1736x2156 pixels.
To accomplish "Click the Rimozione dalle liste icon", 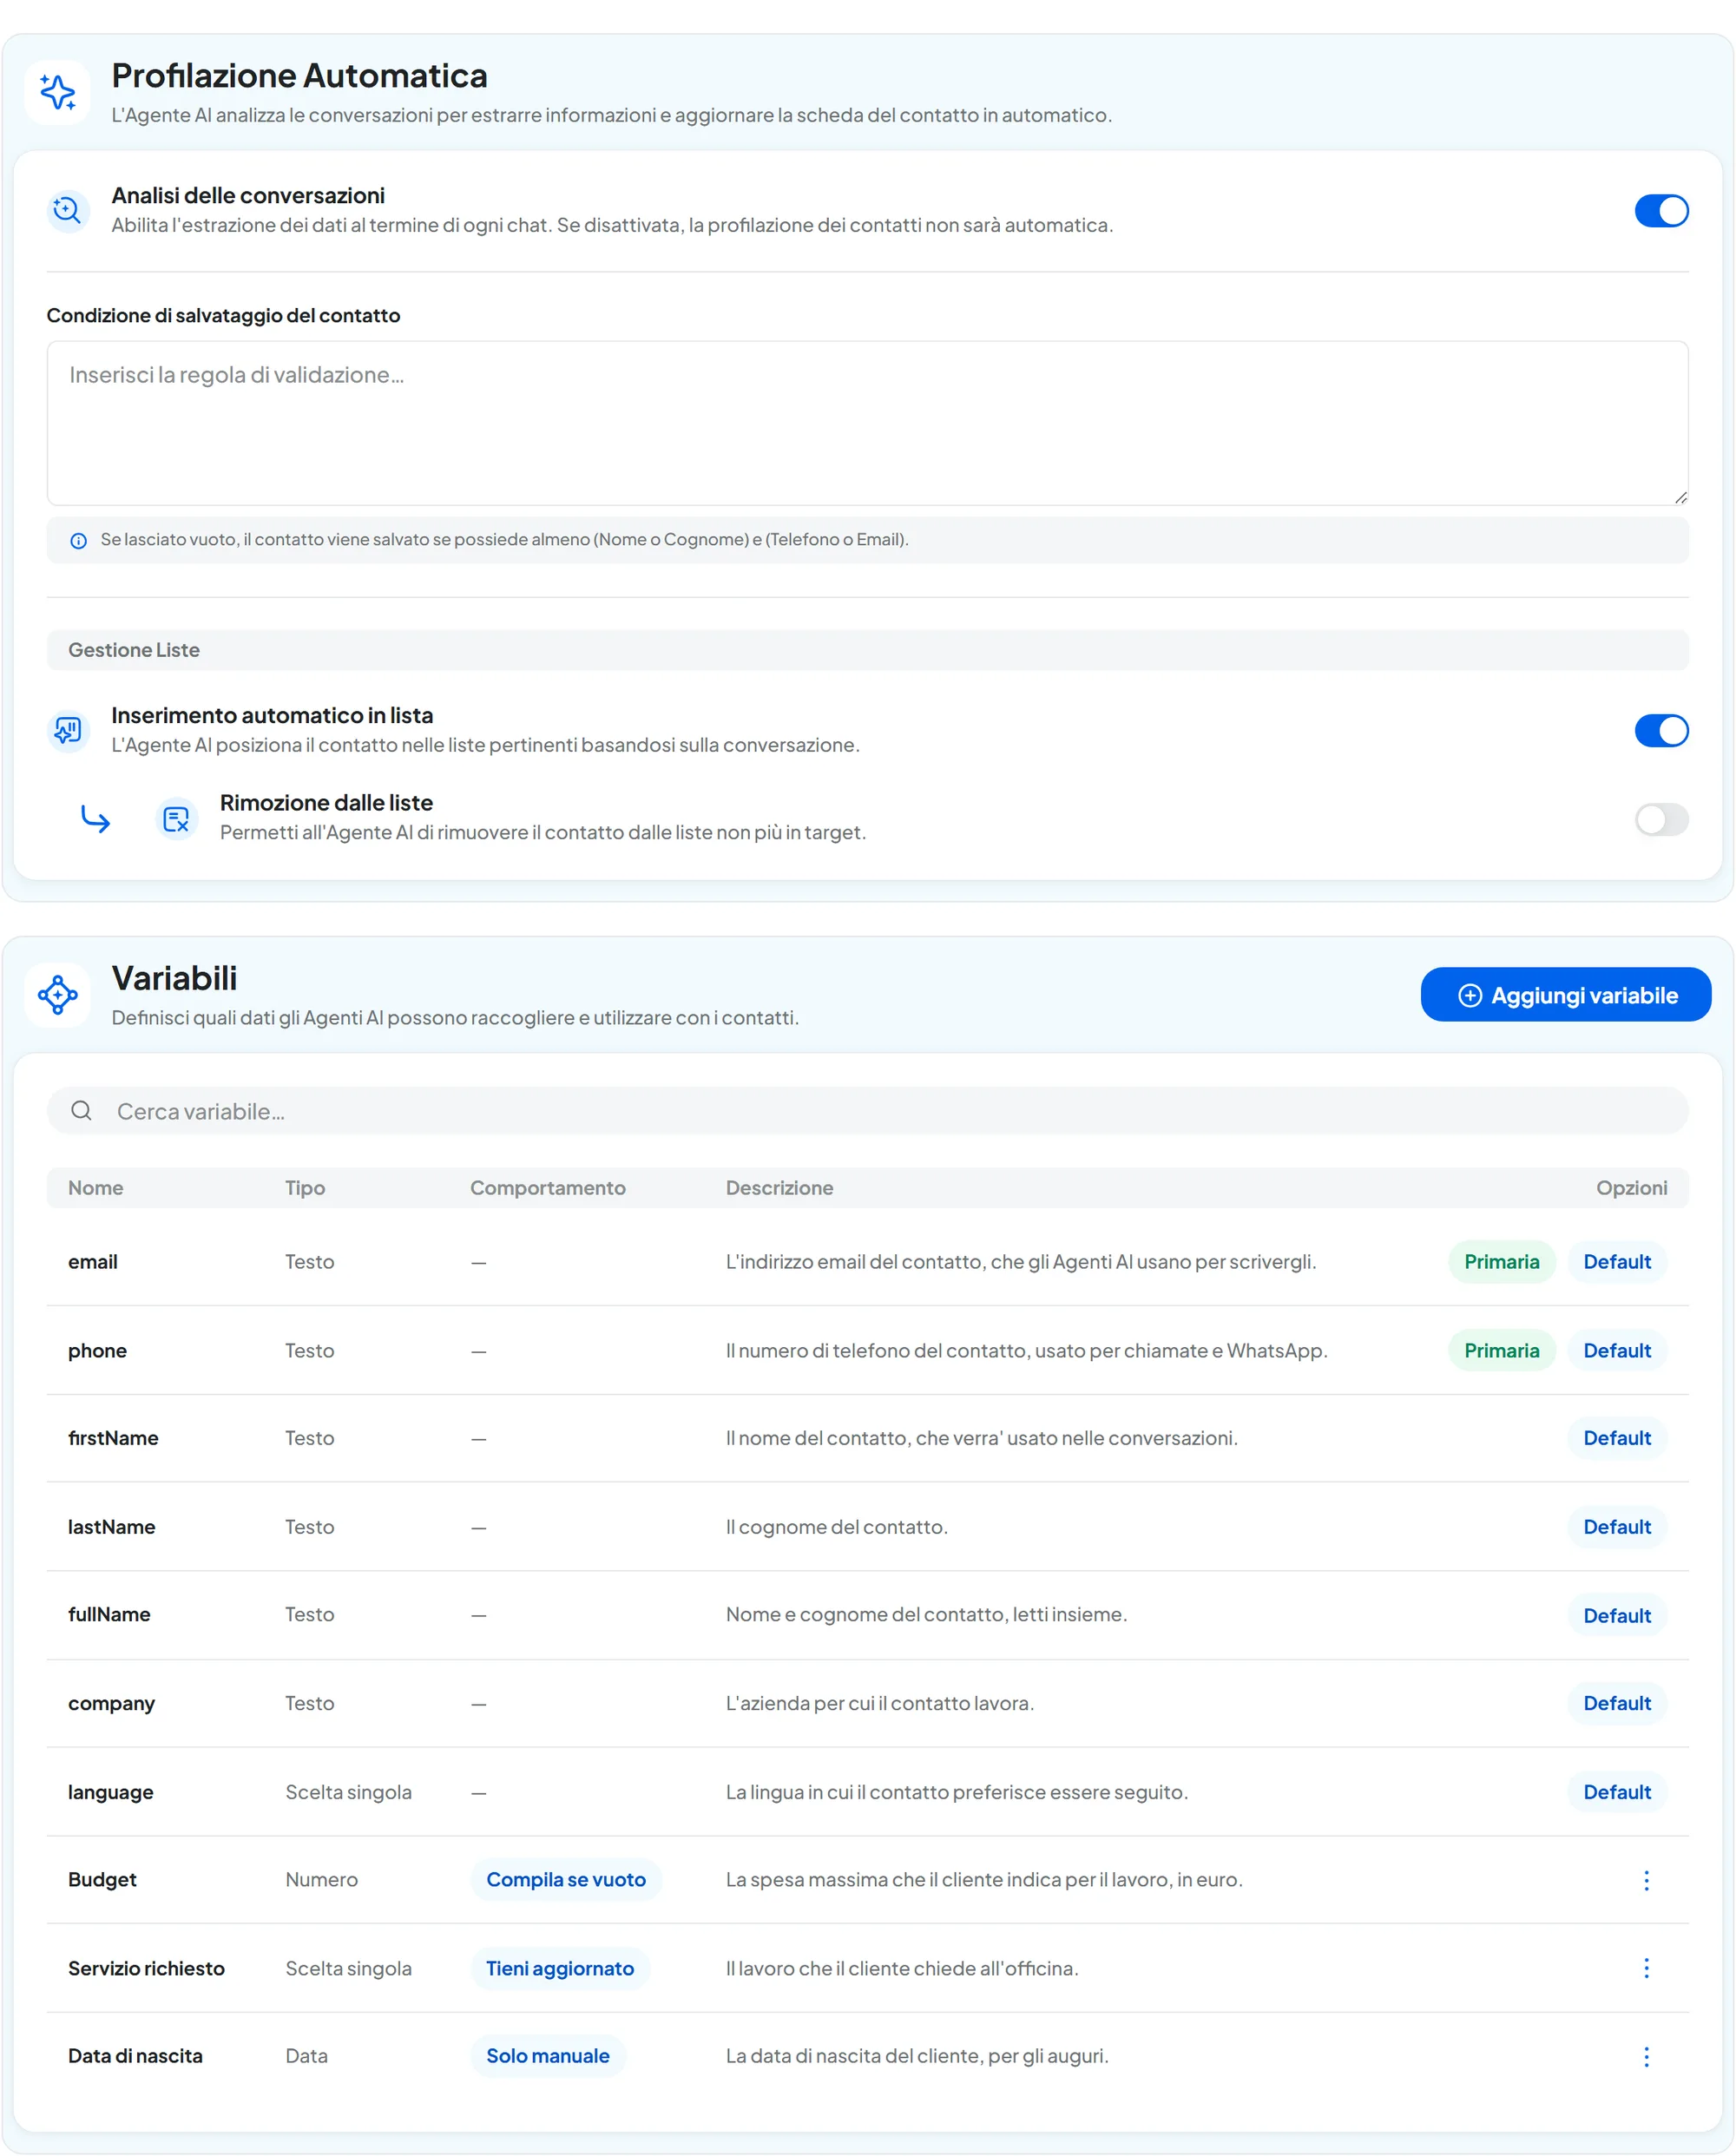I will point(177,819).
